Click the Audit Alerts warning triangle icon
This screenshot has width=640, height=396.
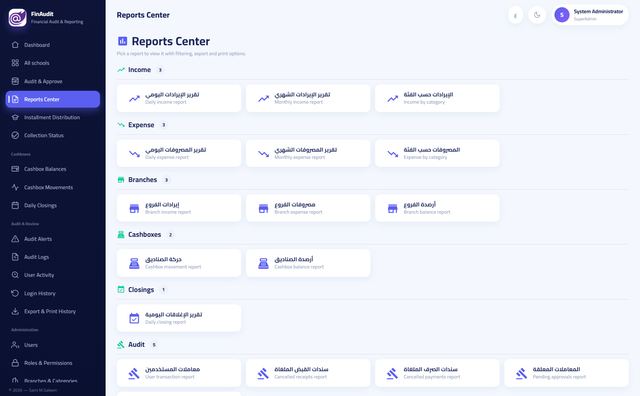pyautogui.click(x=15, y=239)
